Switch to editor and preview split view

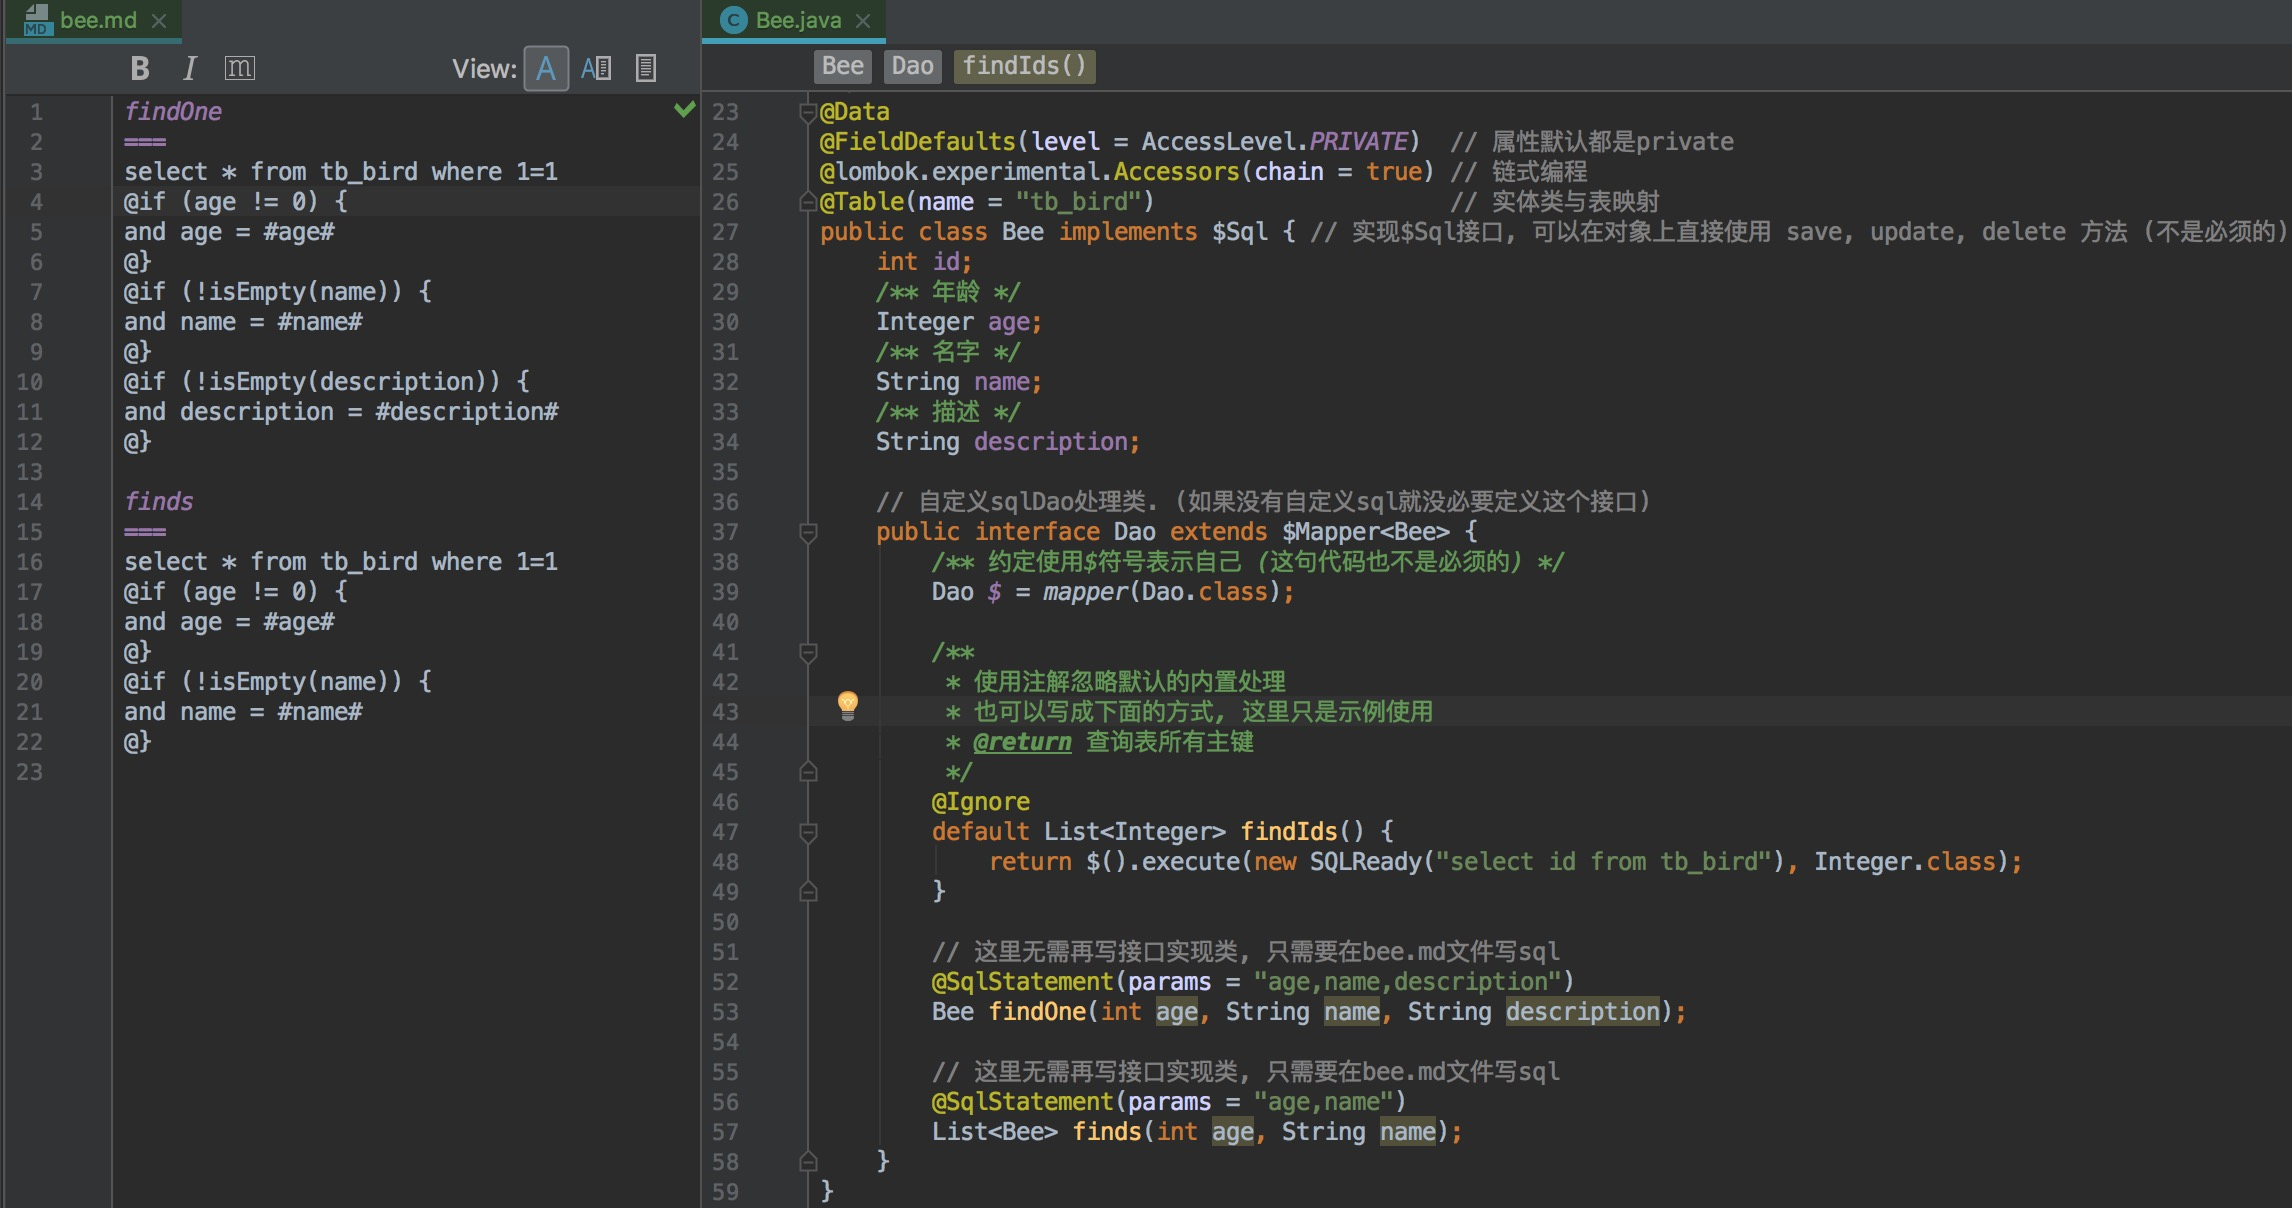(x=596, y=68)
